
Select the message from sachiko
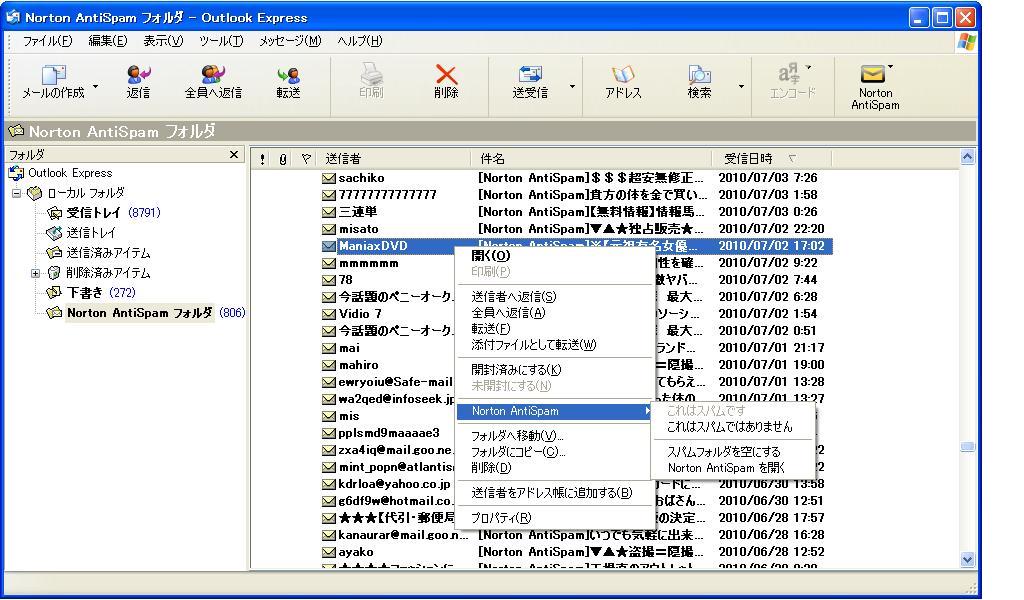[575, 178]
